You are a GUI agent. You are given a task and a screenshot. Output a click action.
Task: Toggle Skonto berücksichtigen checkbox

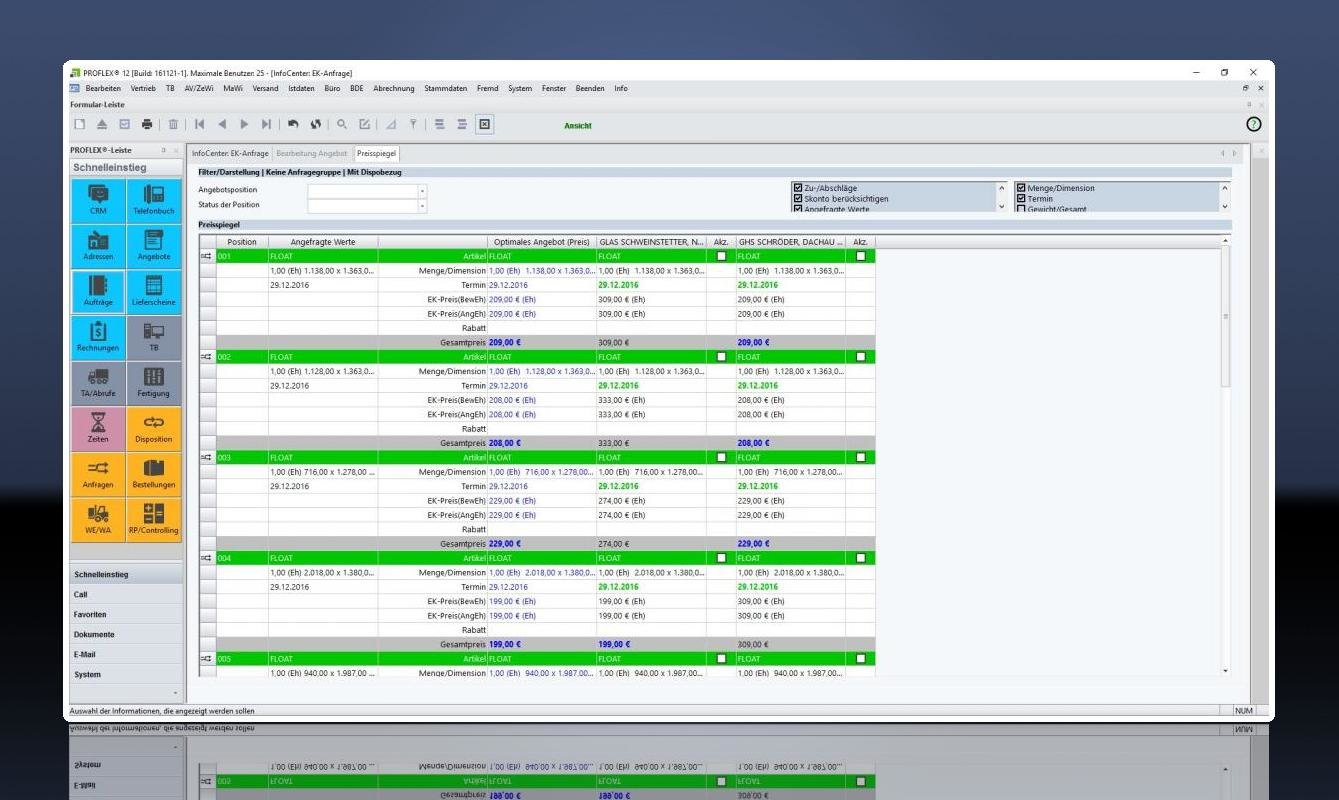tap(798, 199)
